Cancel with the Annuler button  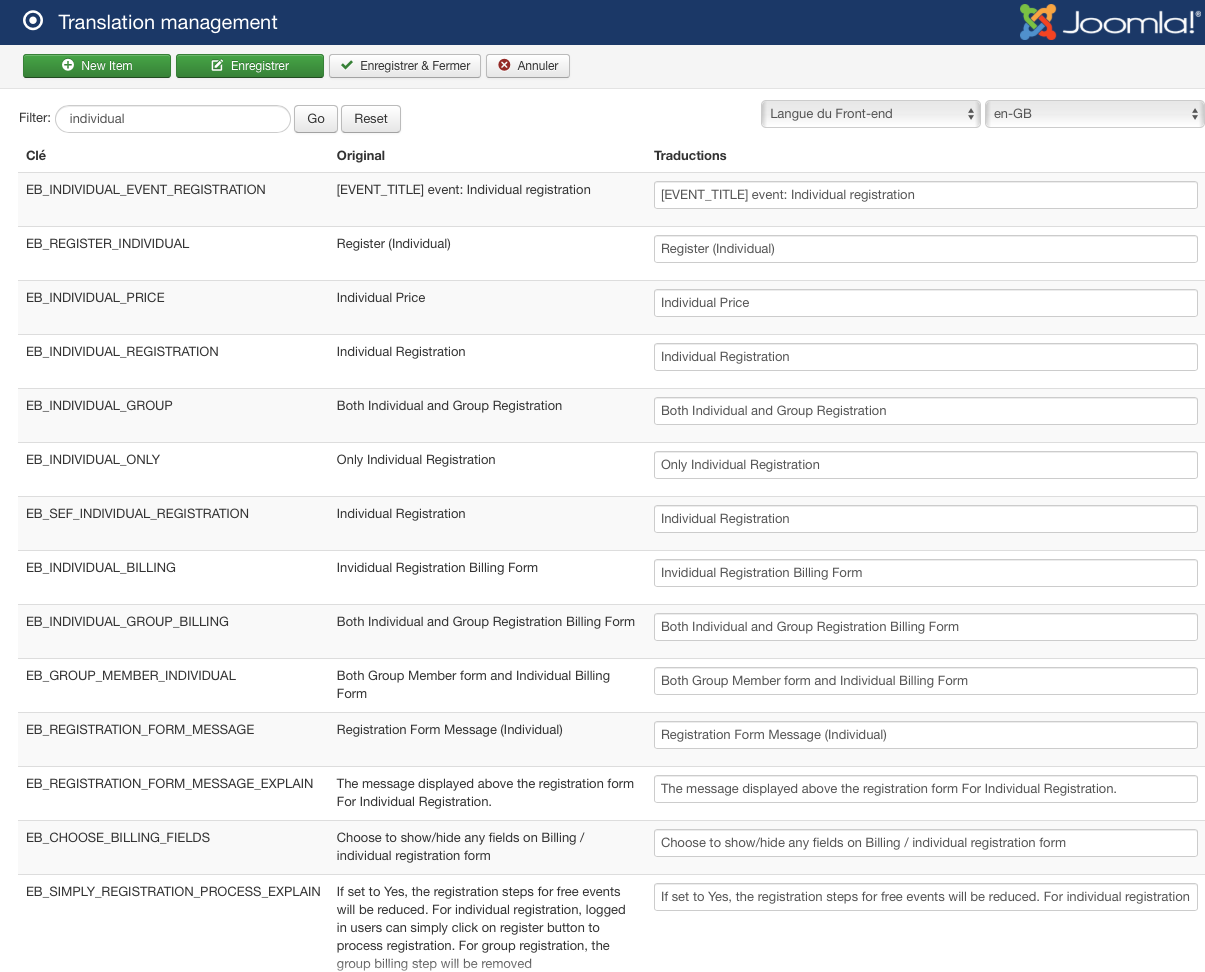(x=528, y=66)
